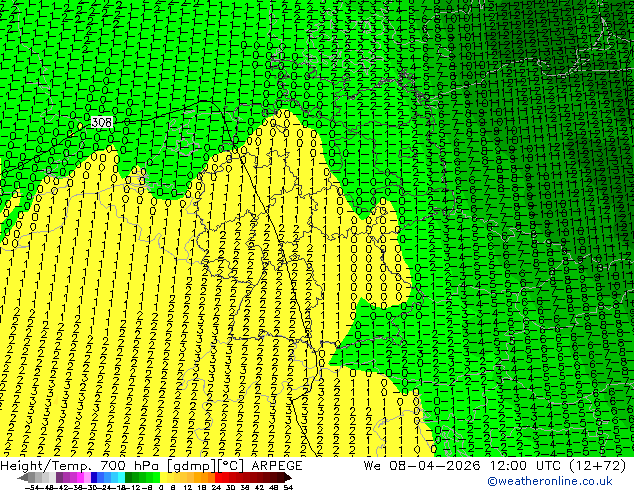Click the '24' legend value
634x490 pixels.
click(216, 487)
